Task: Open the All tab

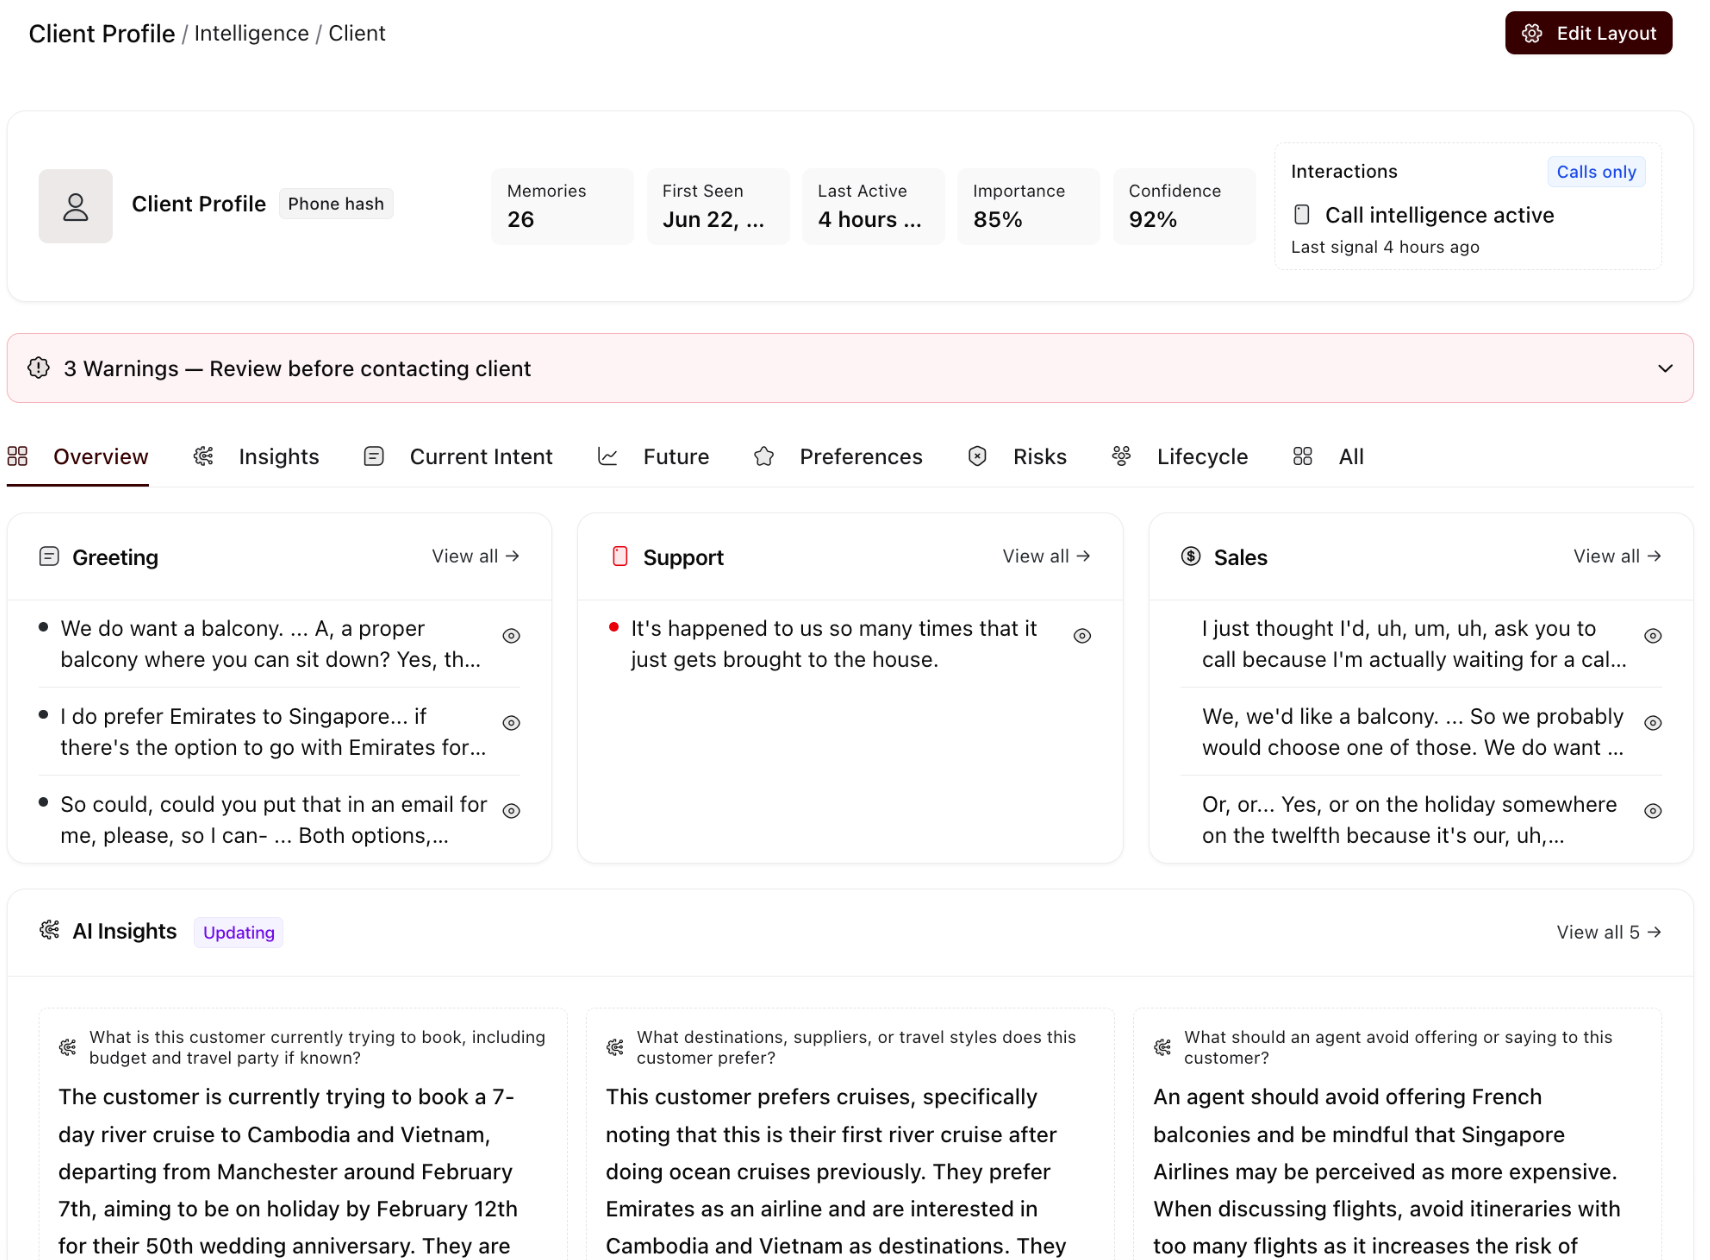Action: [1327, 457]
